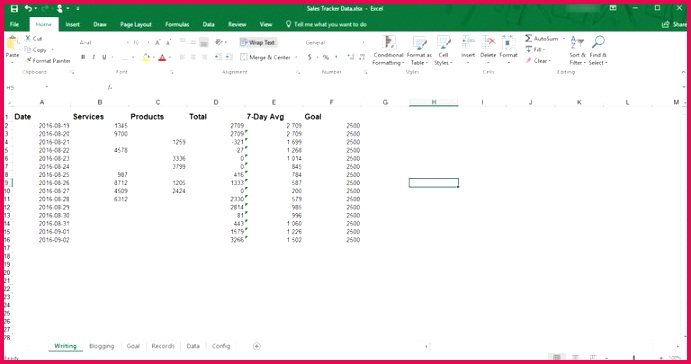Toggle Wrap Text
Image resolution: width=691 pixels, height=364 pixels.
point(258,42)
